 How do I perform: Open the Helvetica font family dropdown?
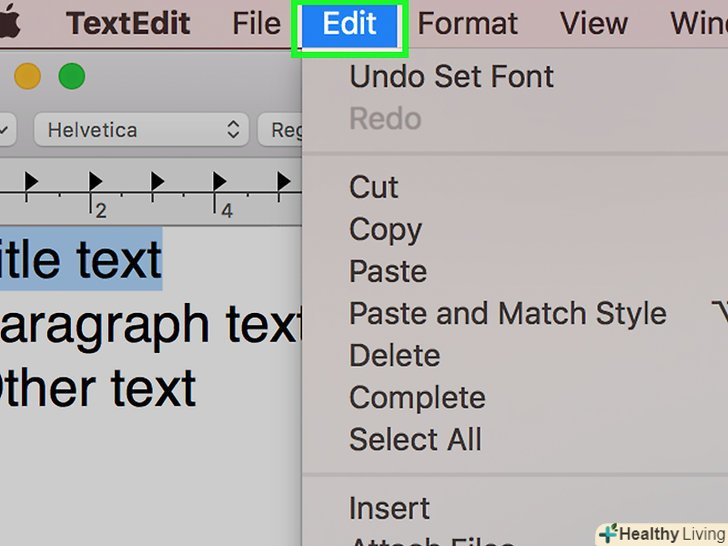142,129
